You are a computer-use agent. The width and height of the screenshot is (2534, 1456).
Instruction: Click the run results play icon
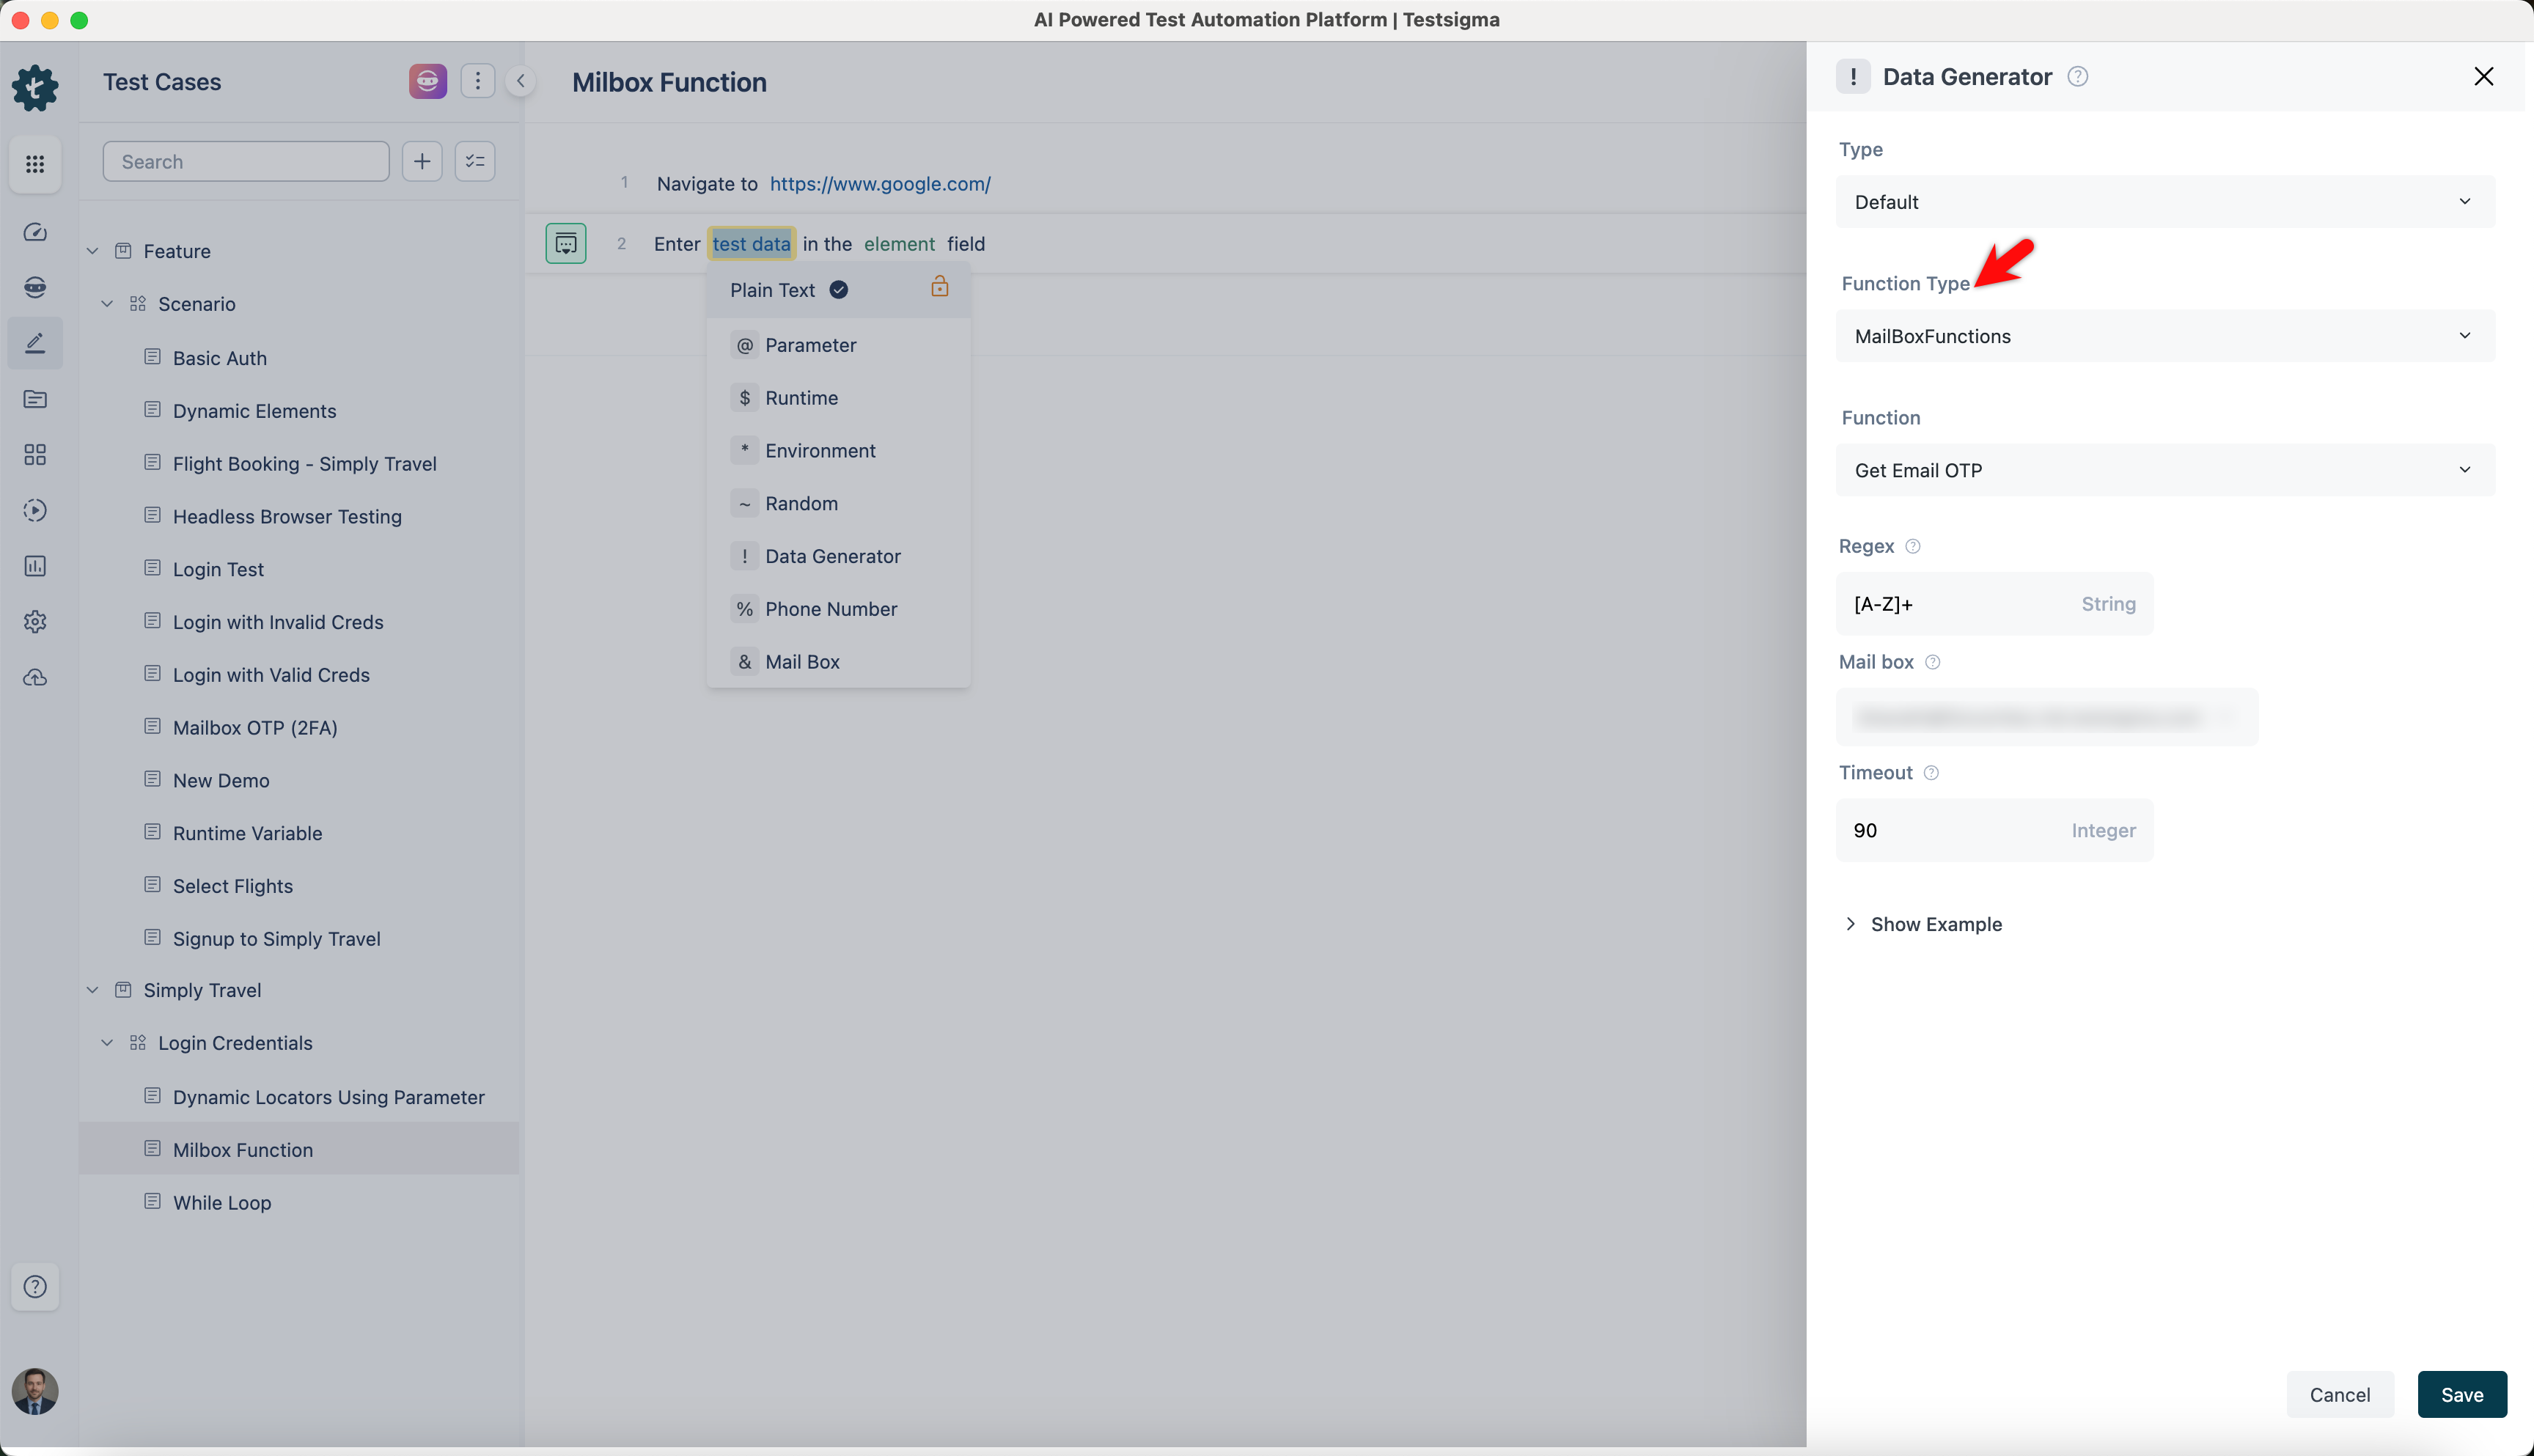(35, 510)
